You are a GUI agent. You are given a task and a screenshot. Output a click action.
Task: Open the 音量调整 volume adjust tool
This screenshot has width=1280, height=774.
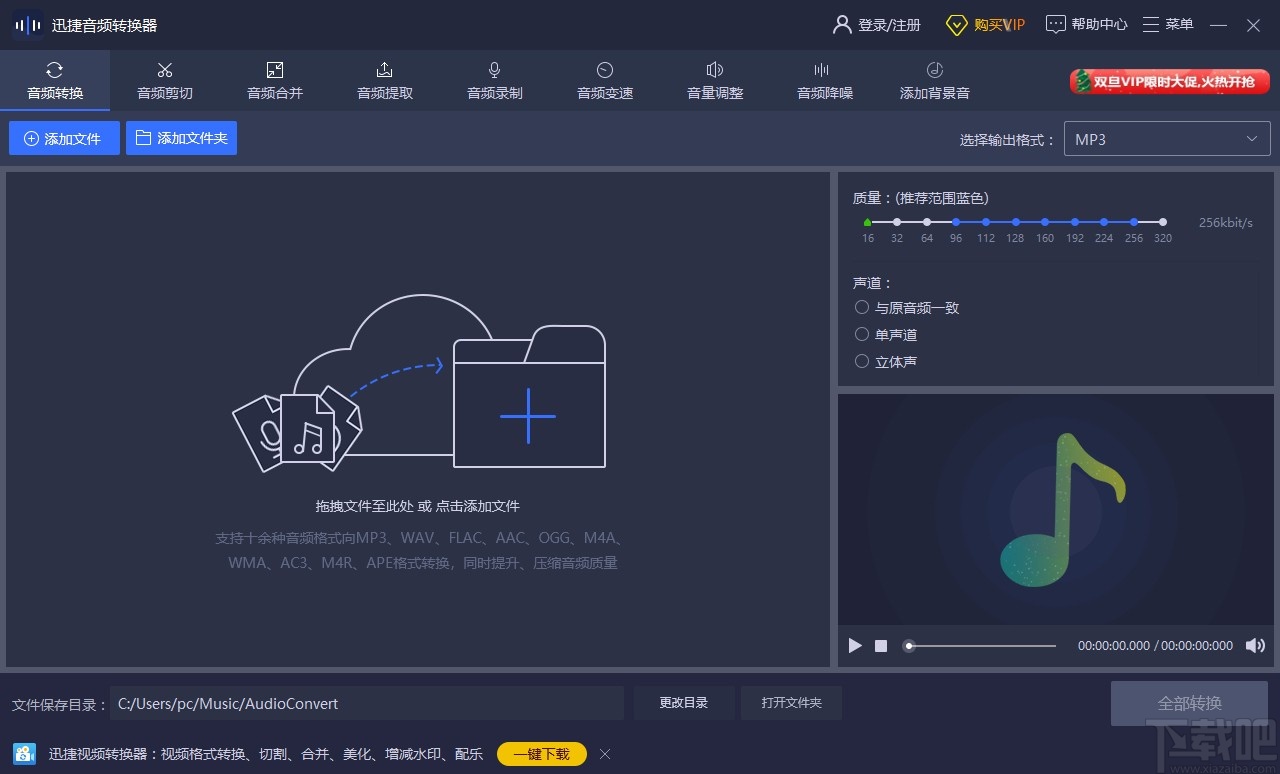tap(714, 80)
